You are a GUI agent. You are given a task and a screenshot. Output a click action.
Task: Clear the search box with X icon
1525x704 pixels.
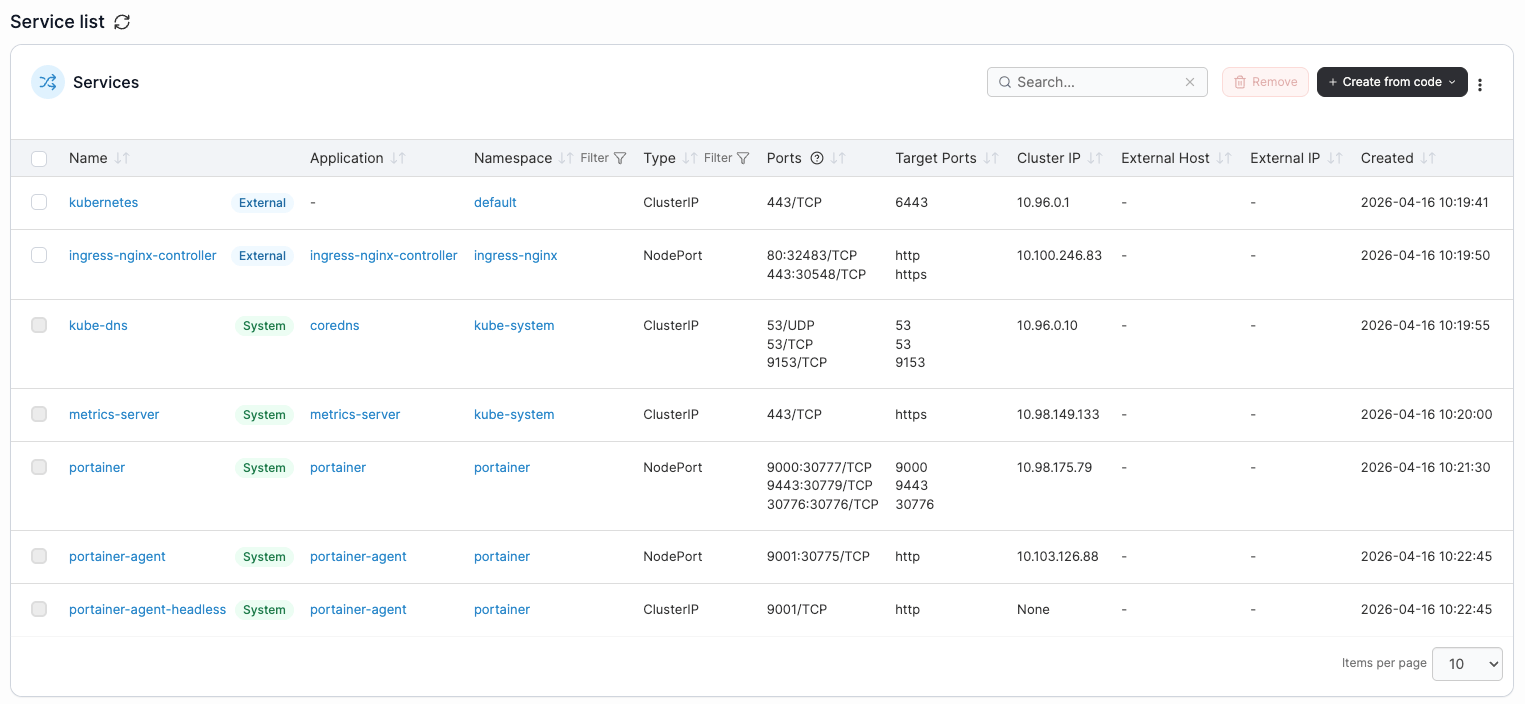[x=1190, y=82]
